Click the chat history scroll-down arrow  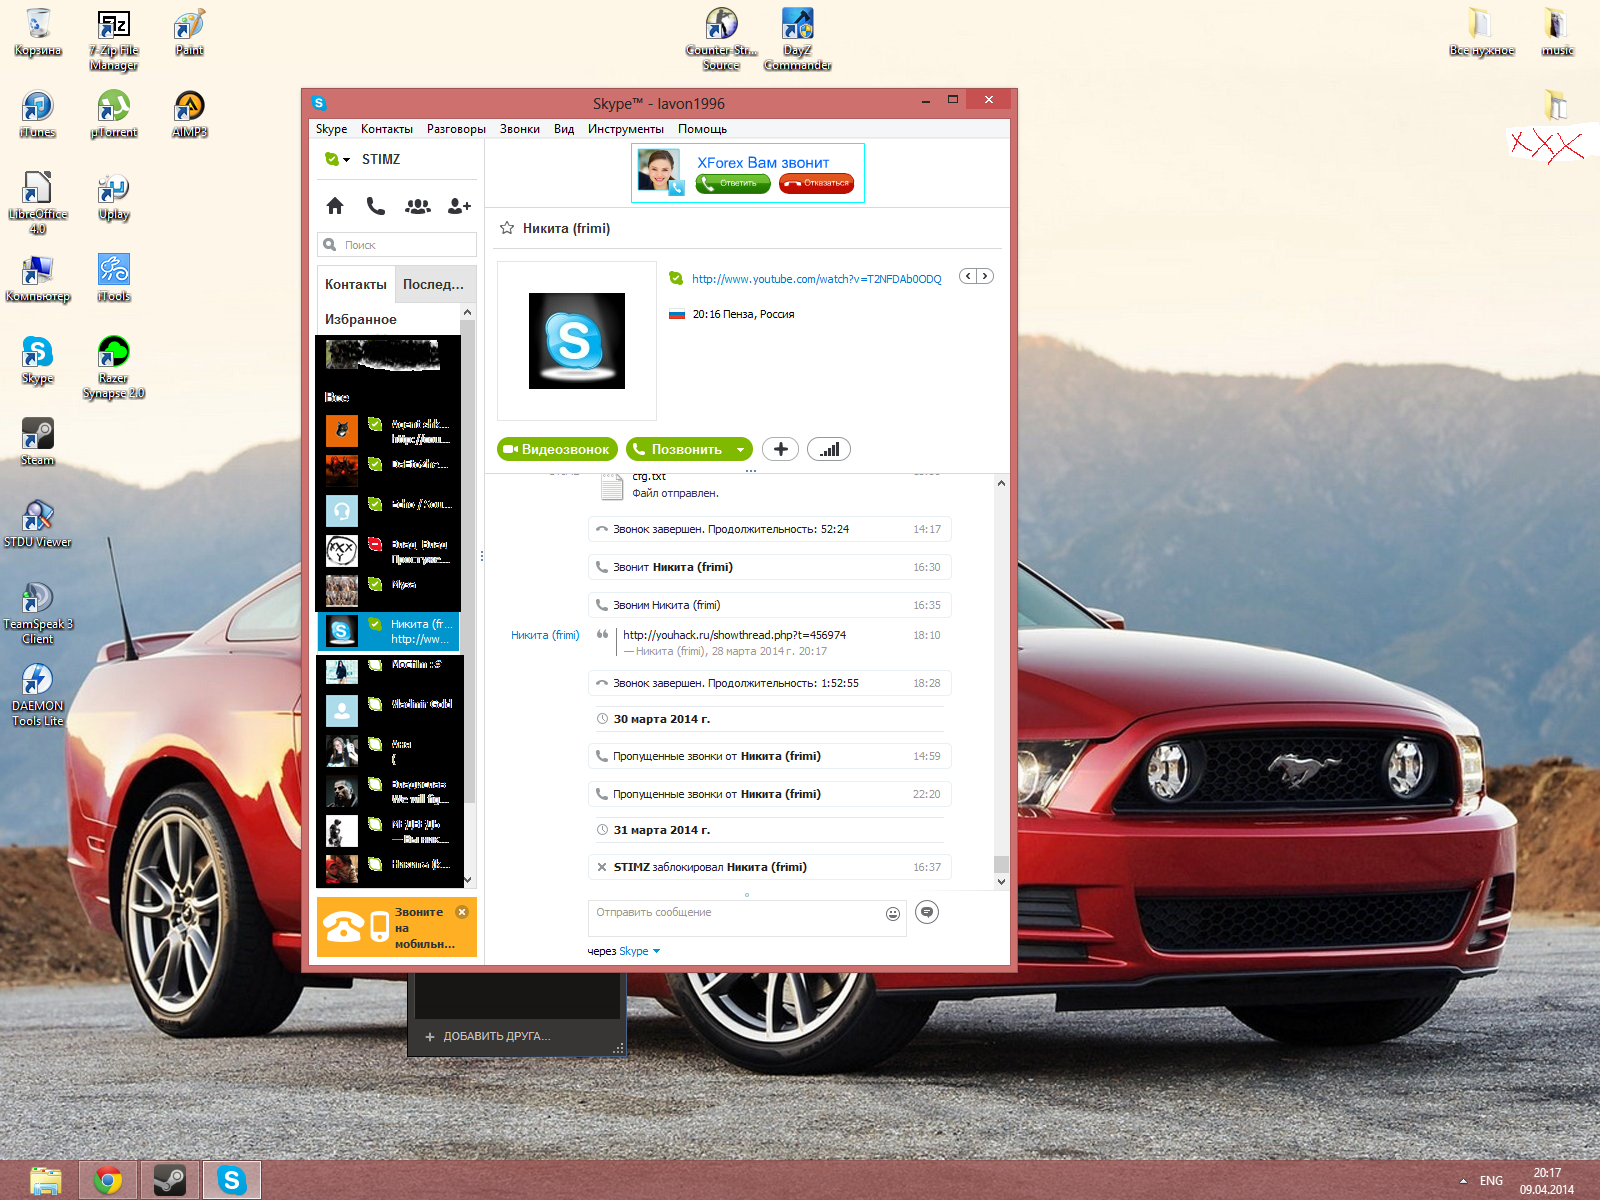click(x=1001, y=882)
